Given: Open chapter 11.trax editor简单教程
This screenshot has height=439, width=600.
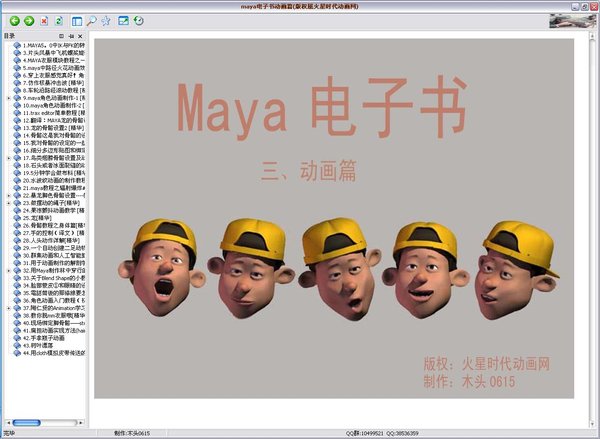Looking at the screenshot, I should click(54, 113).
